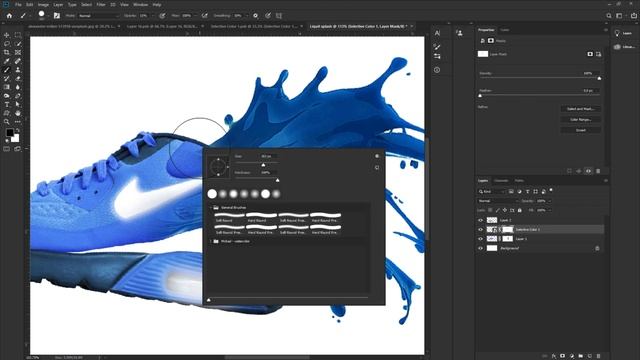This screenshot has height=360, width=640.
Task: Open the File menu
Action: point(18,4)
